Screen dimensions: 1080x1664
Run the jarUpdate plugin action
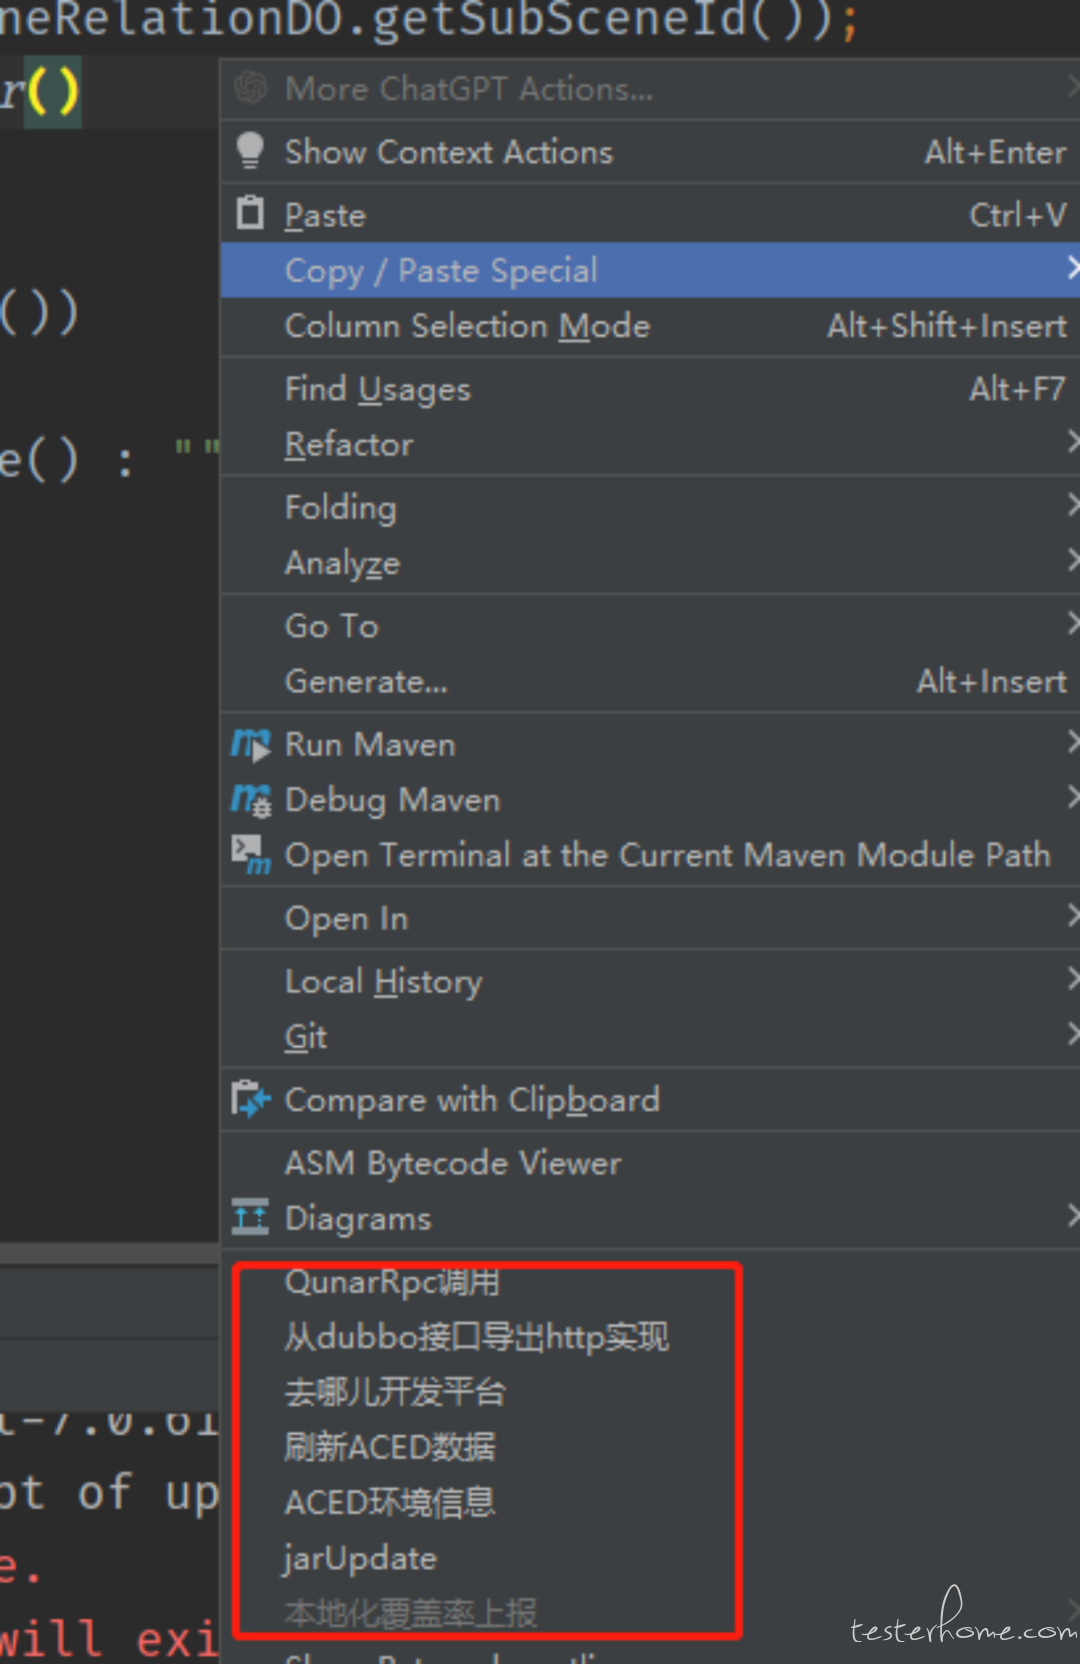(x=360, y=1558)
